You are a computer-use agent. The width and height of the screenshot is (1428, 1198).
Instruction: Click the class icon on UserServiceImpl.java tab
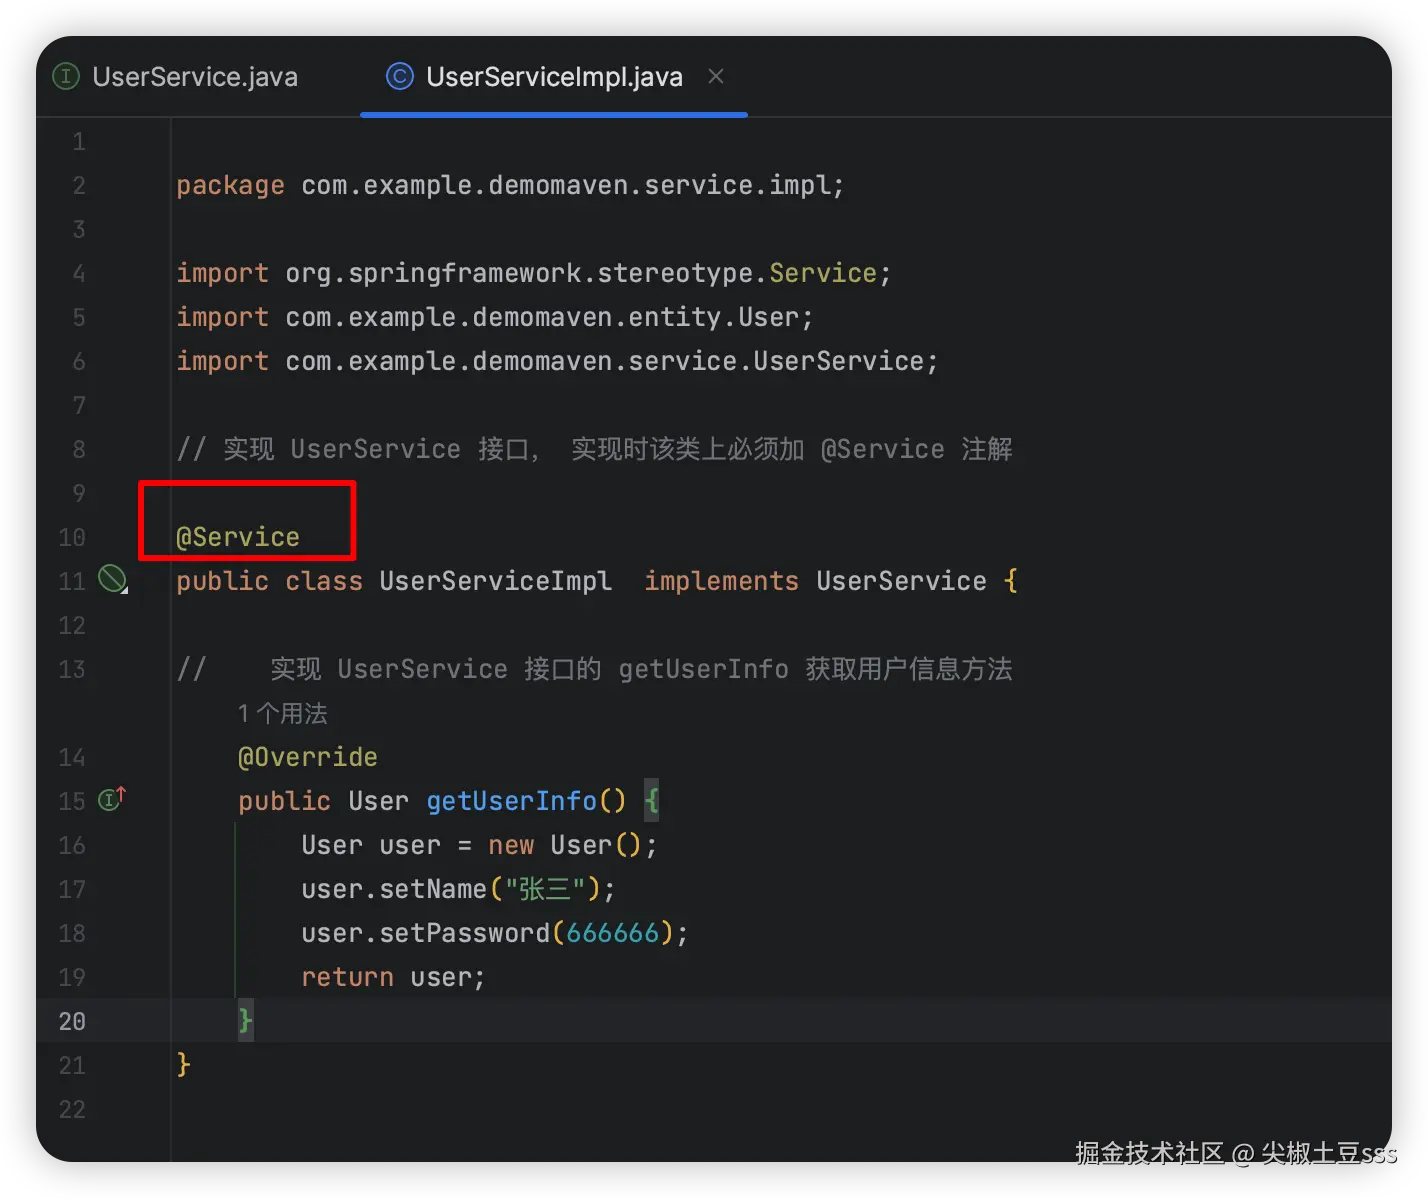pyautogui.click(x=400, y=77)
